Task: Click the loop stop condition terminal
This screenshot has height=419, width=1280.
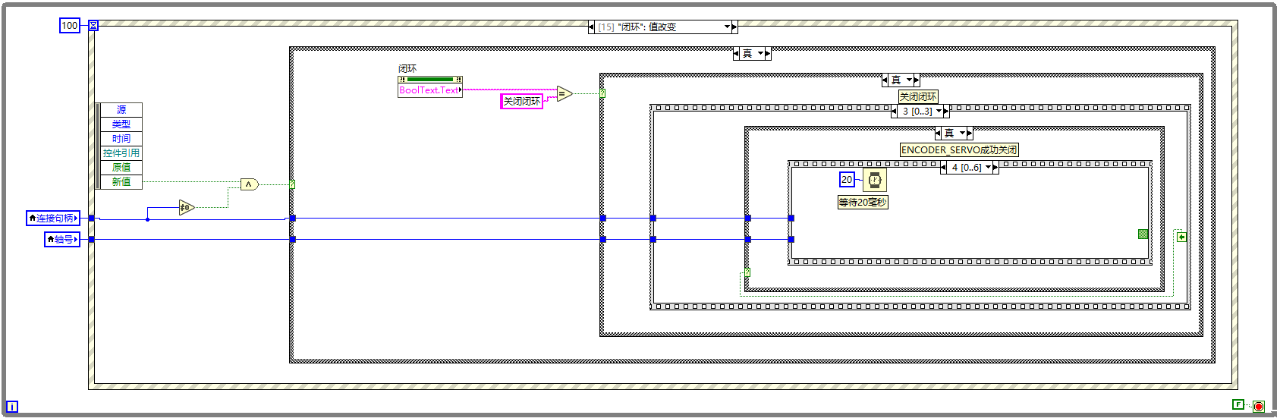Action: click(1257, 405)
